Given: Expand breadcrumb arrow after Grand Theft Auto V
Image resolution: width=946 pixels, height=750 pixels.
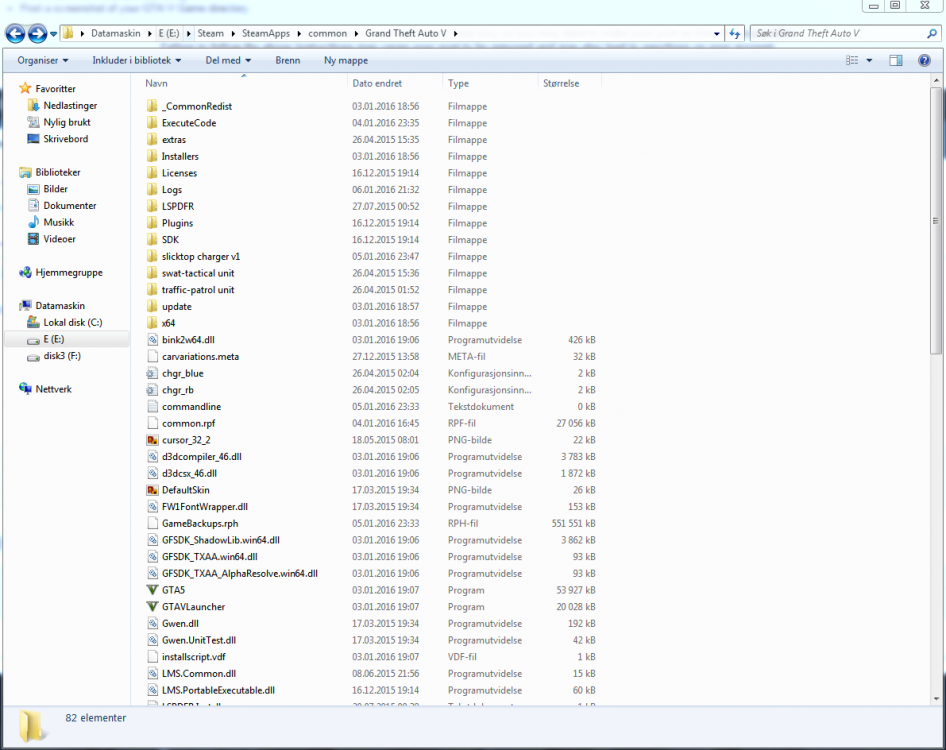Looking at the screenshot, I should coord(456,34).
